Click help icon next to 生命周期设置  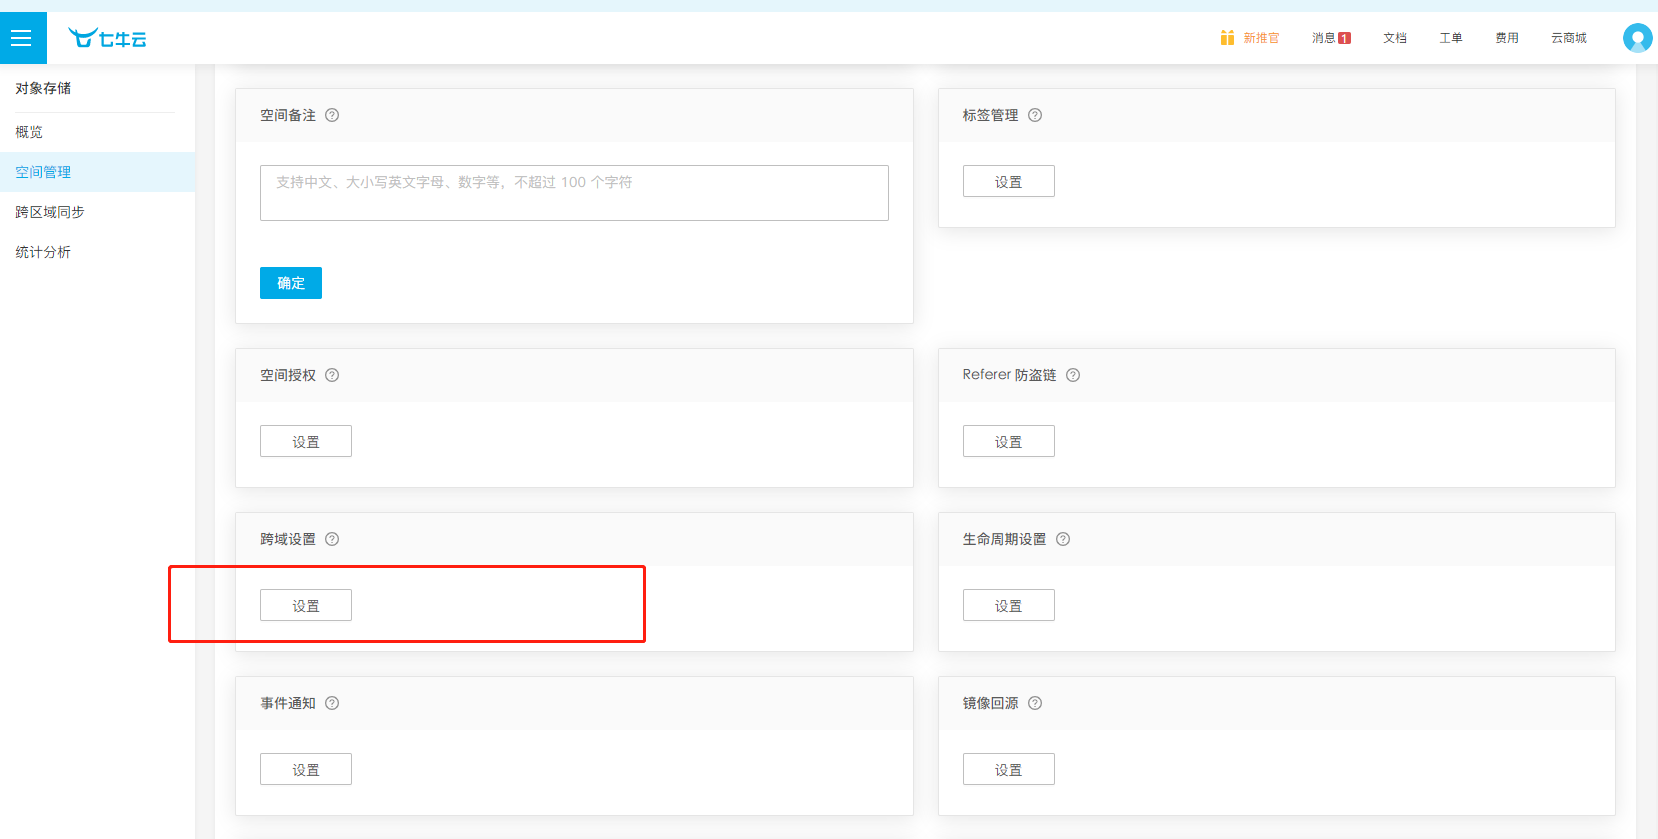(x=1063, y=539)
